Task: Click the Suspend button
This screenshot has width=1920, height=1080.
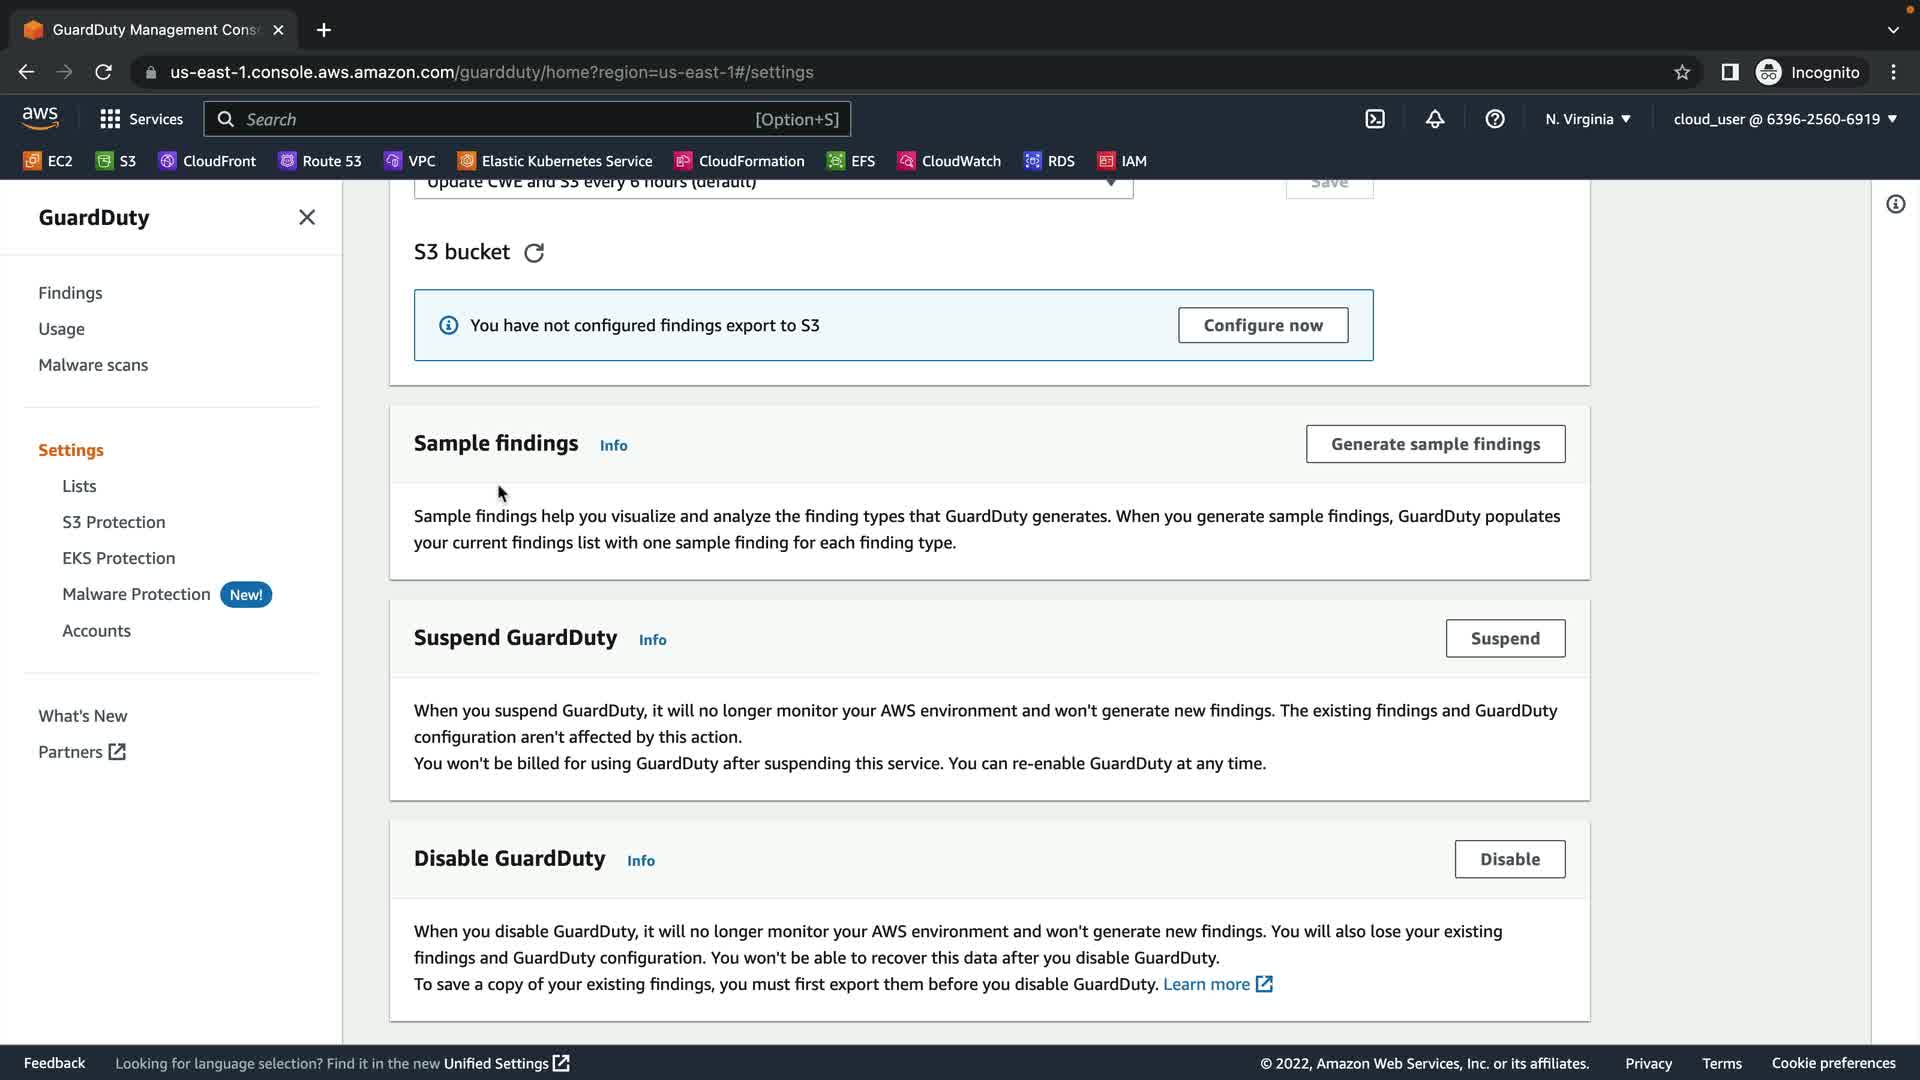Action: tap(1505, 638)
